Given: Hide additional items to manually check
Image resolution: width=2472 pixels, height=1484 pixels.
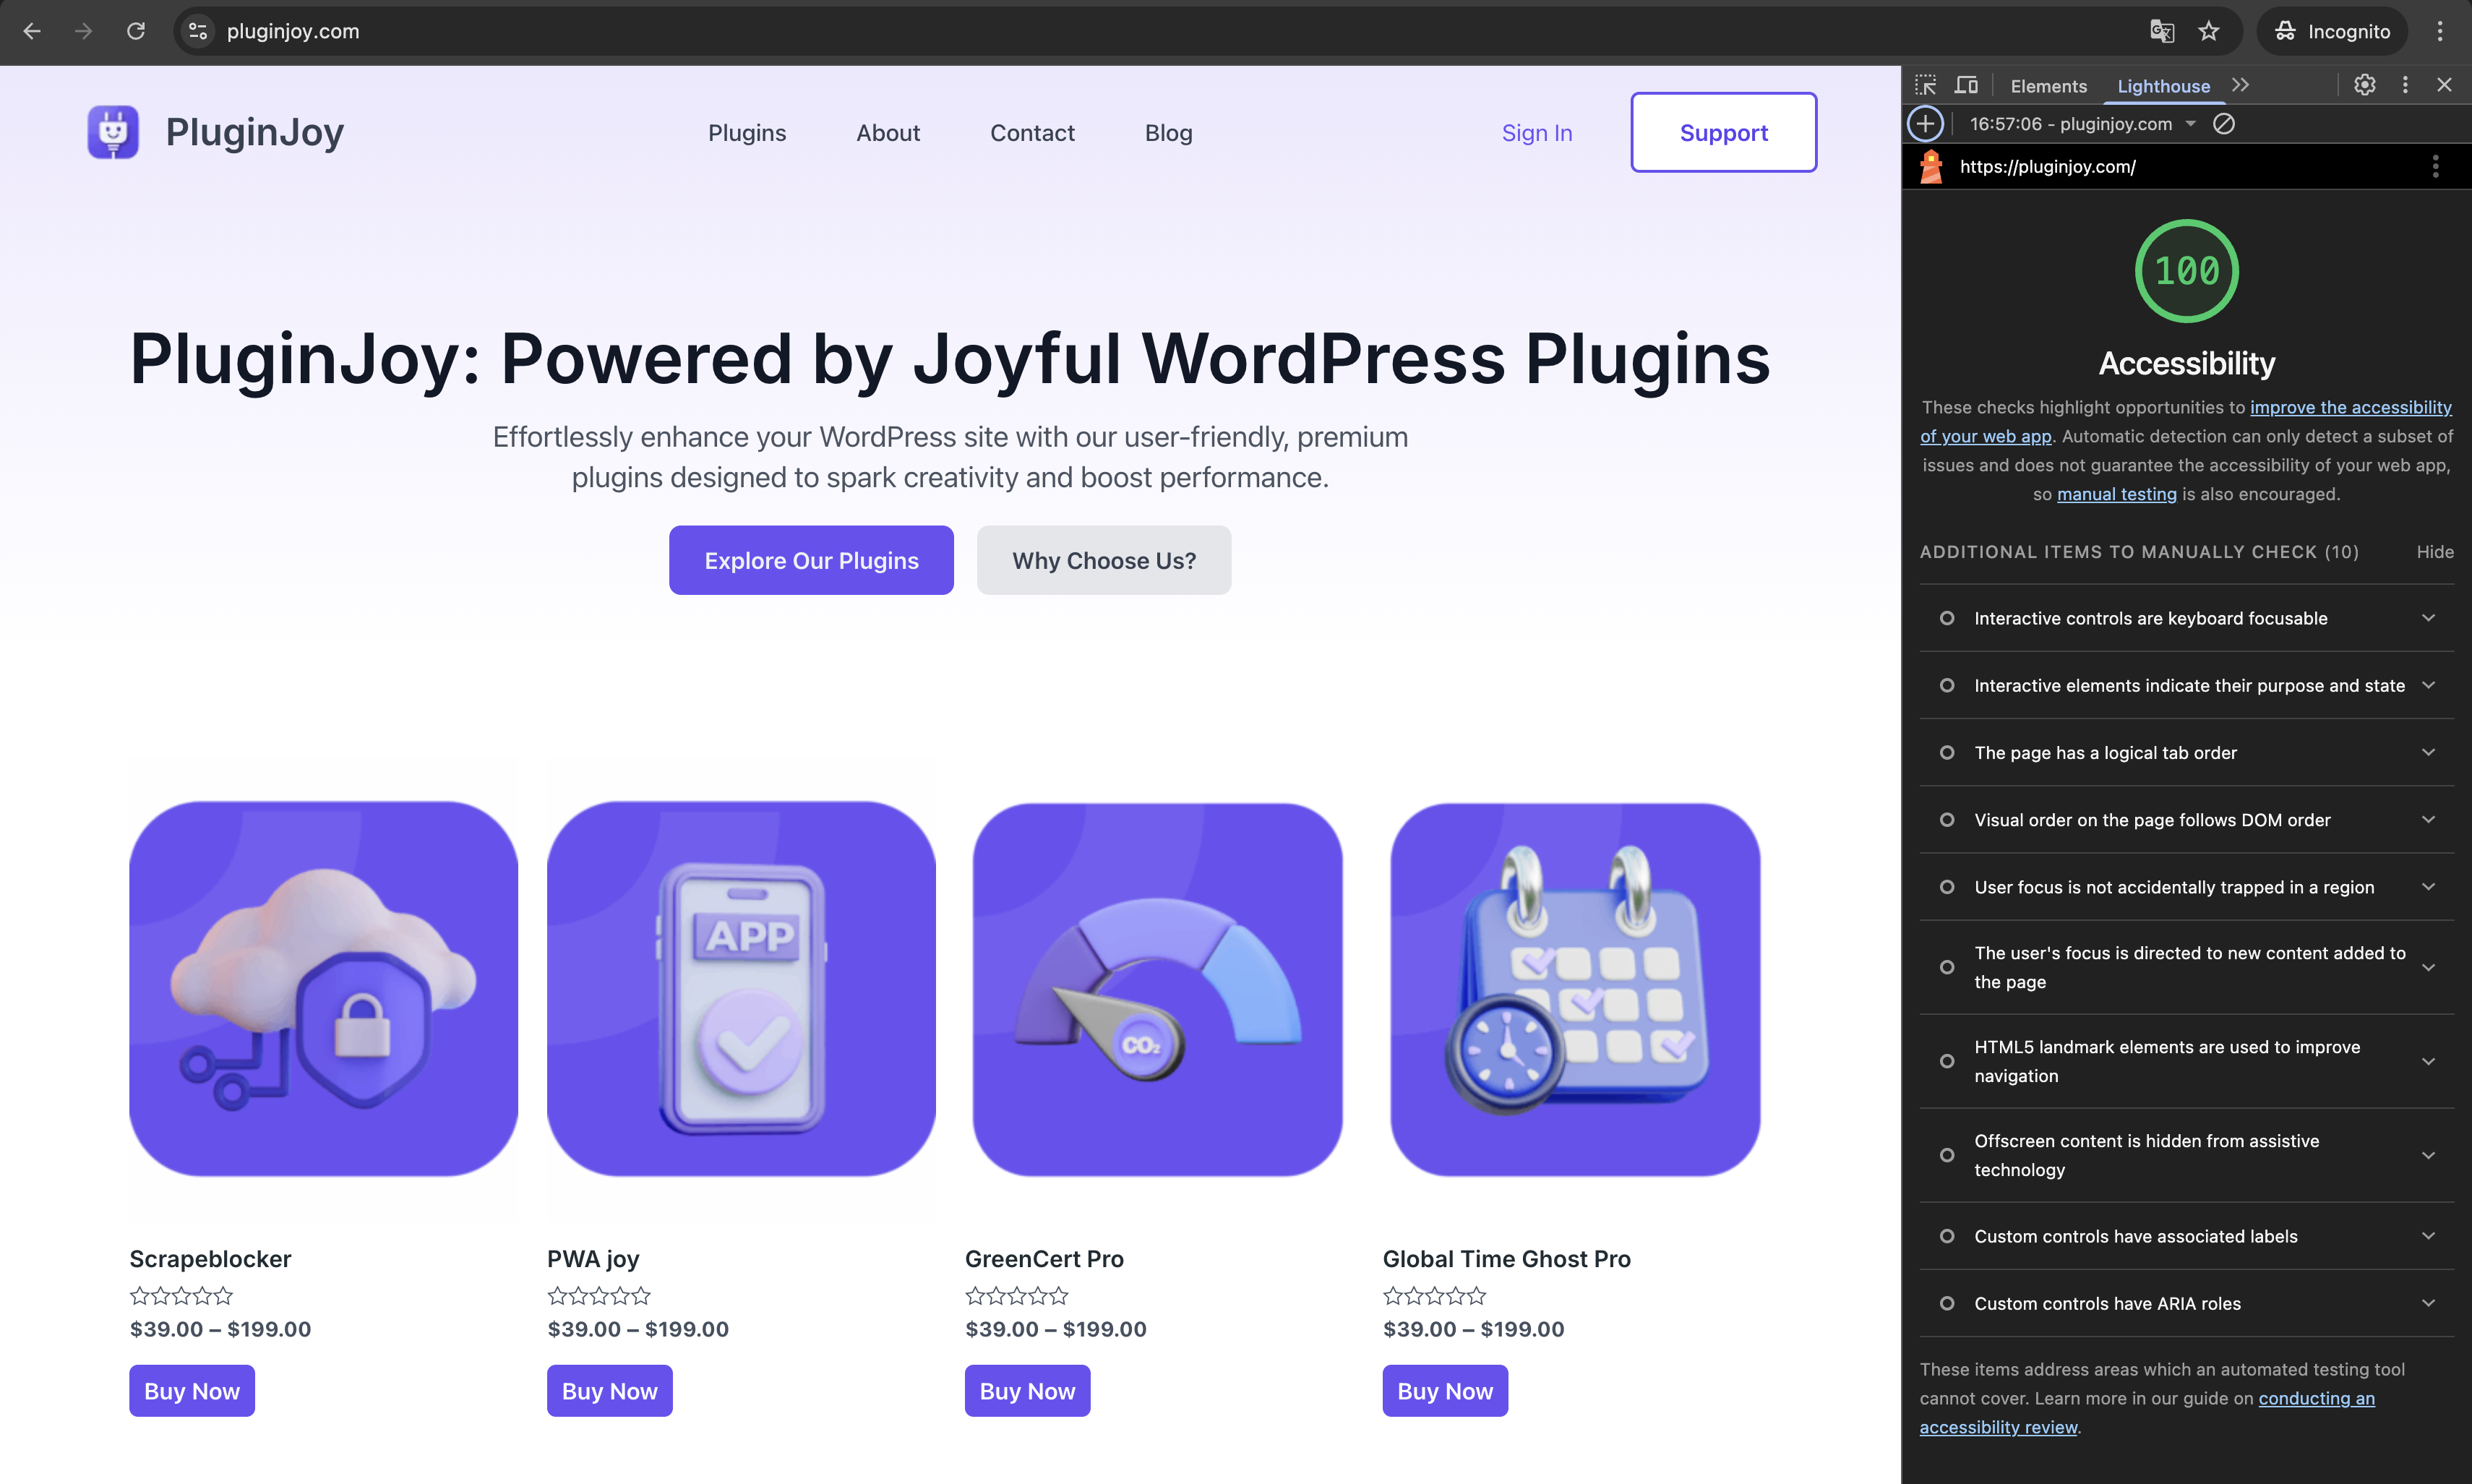Looking at the screenshot, I should (2434, 552).
